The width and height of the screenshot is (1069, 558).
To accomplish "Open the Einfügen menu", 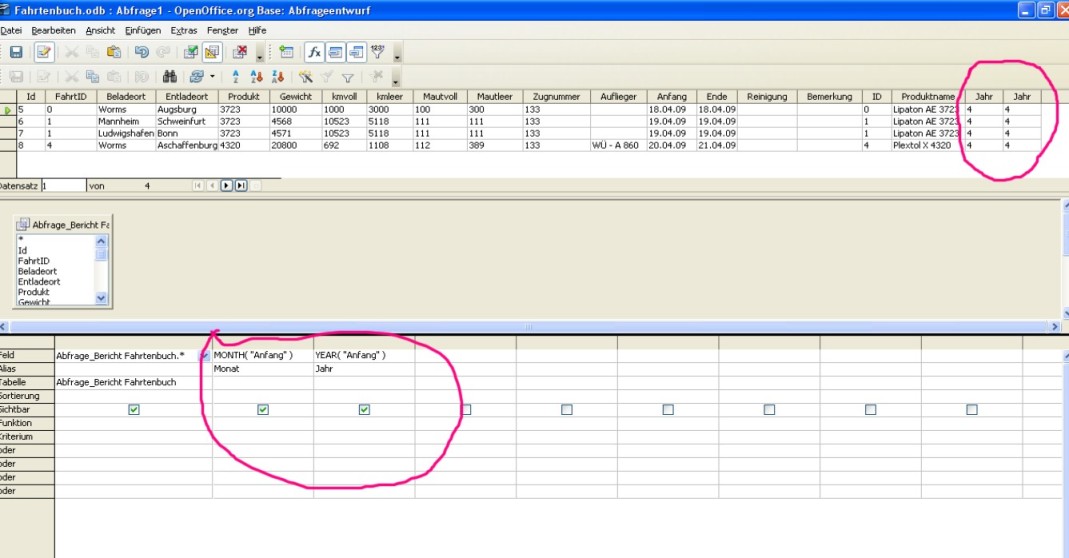I will [142, 31].
